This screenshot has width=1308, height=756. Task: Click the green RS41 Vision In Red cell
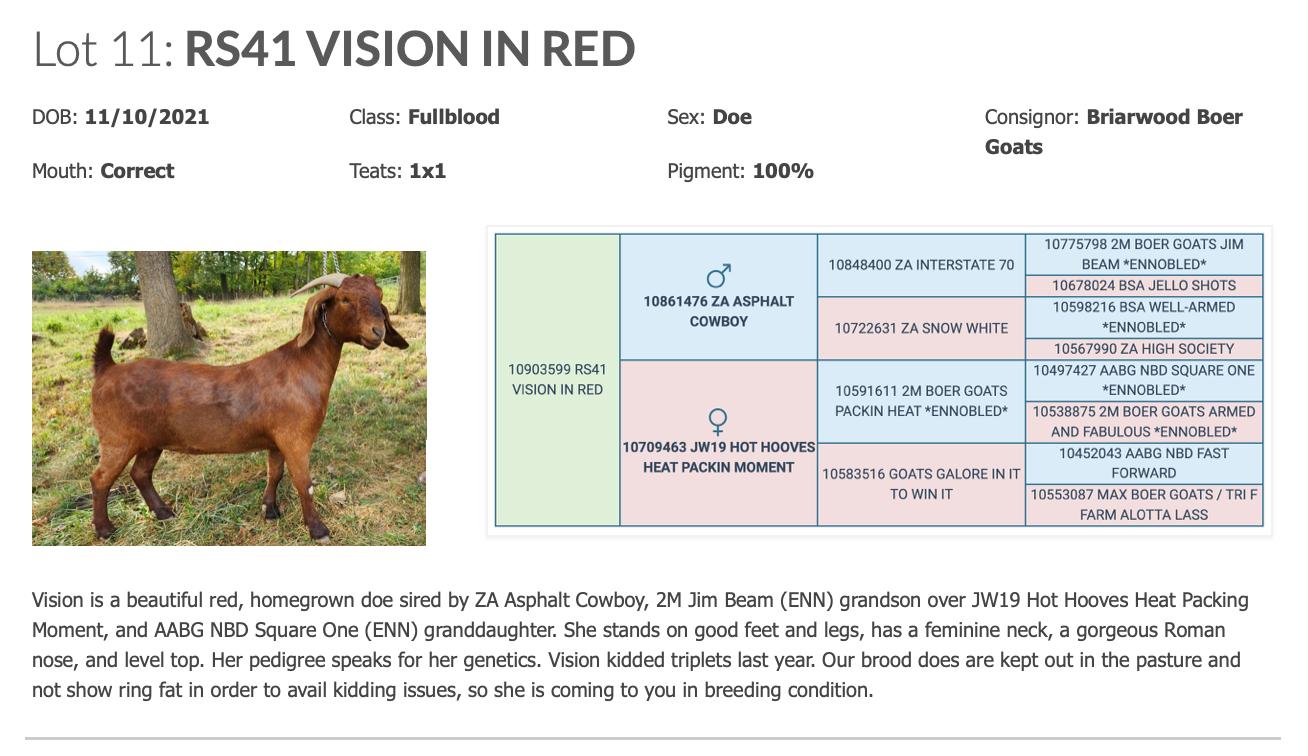click(557, 380)
